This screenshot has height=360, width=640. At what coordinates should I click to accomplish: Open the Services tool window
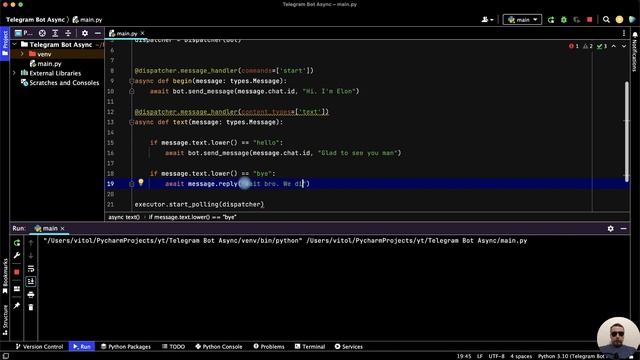[349, 347]
